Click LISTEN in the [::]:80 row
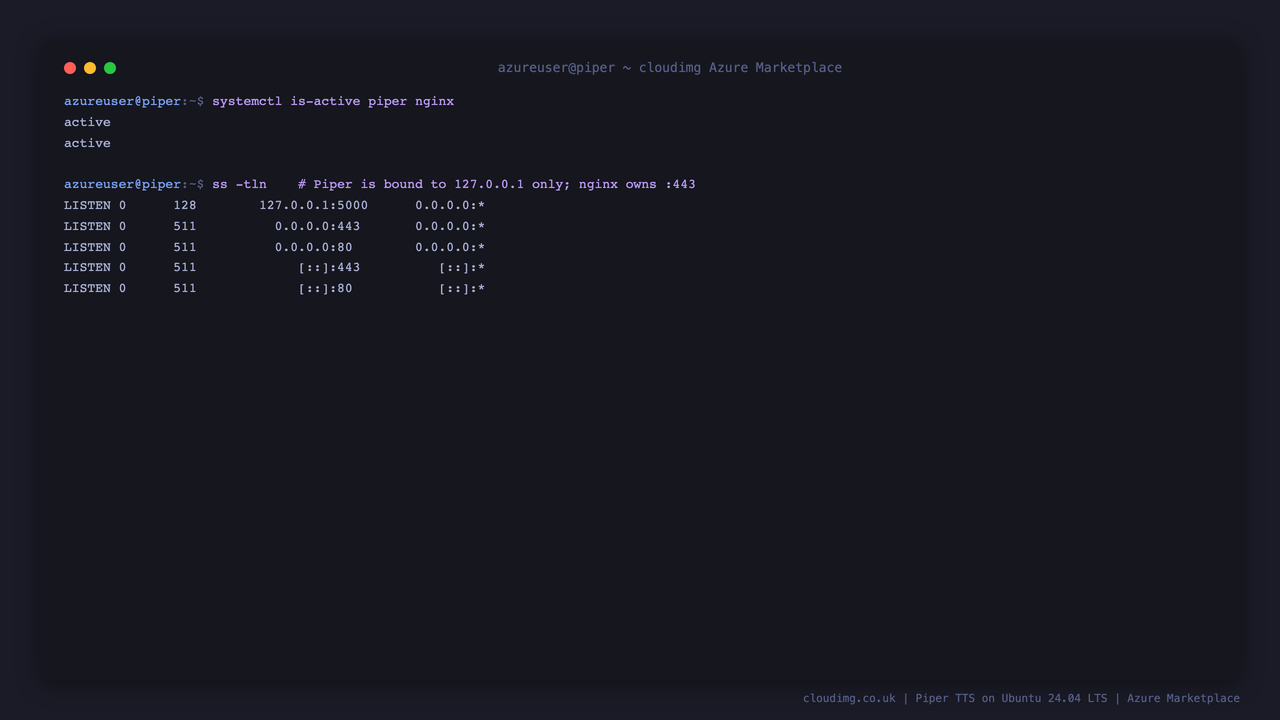1280x720 pixels. [x=87, y=288]
